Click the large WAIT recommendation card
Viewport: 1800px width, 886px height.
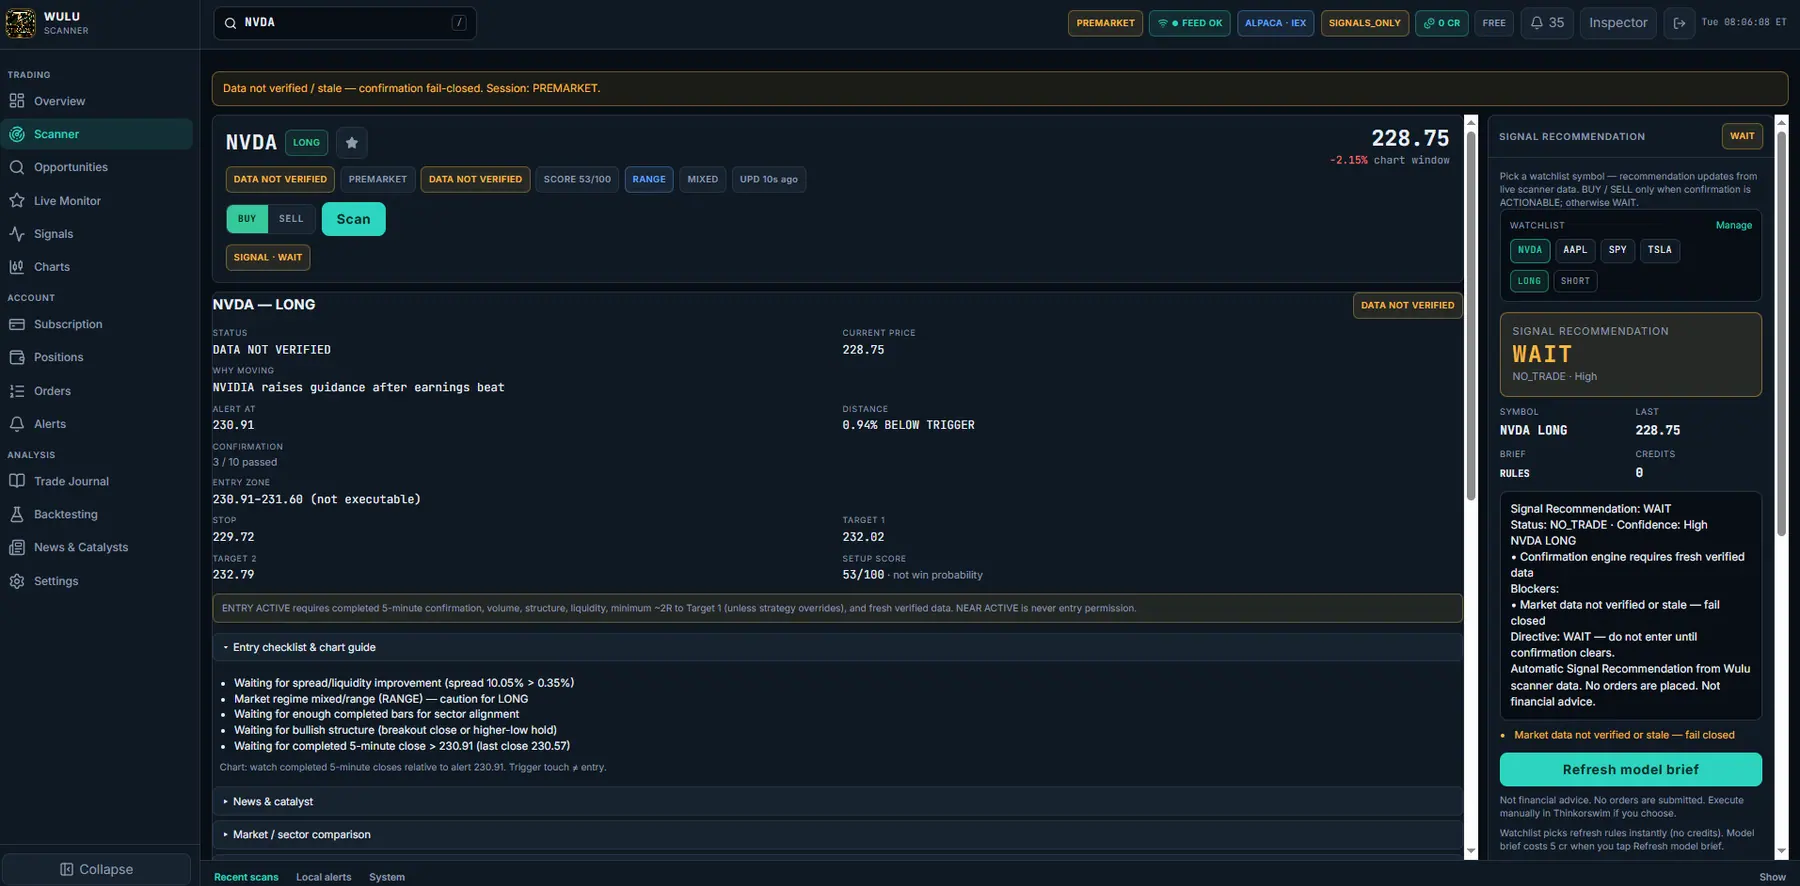point(1631,355)
